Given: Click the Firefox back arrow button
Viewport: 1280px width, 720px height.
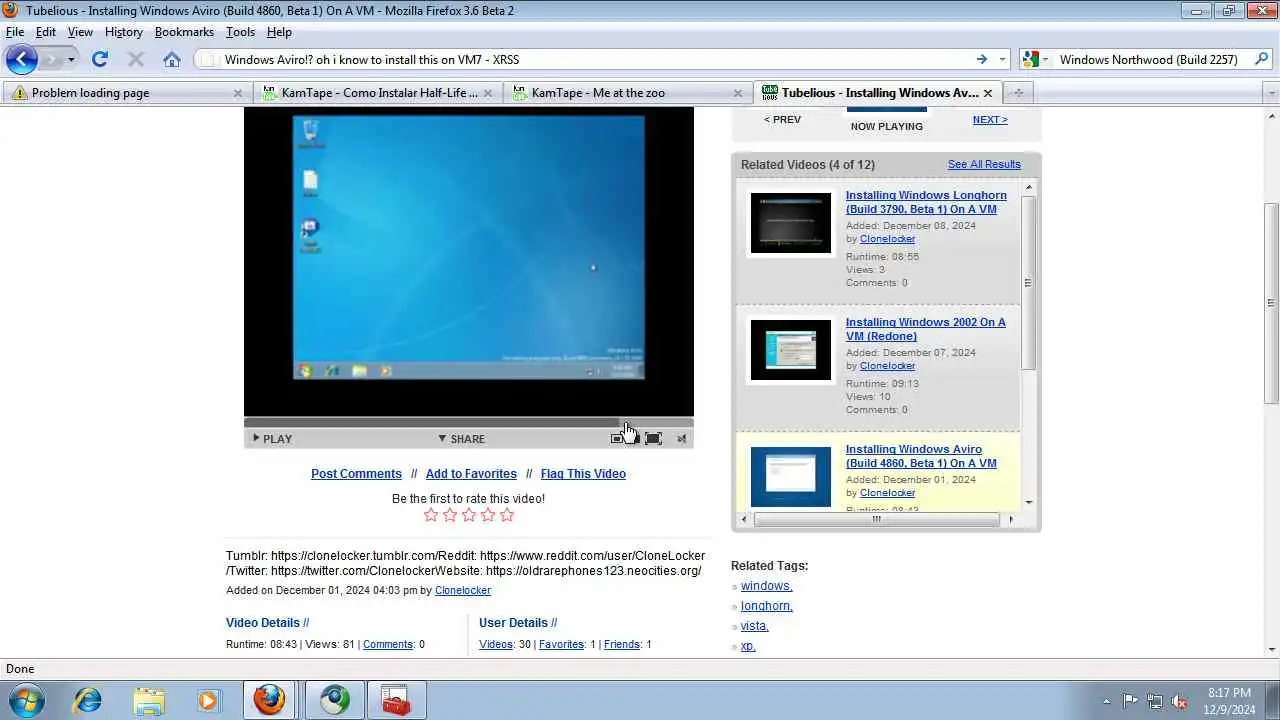Looking at the screenshot, I should [21, 59].
